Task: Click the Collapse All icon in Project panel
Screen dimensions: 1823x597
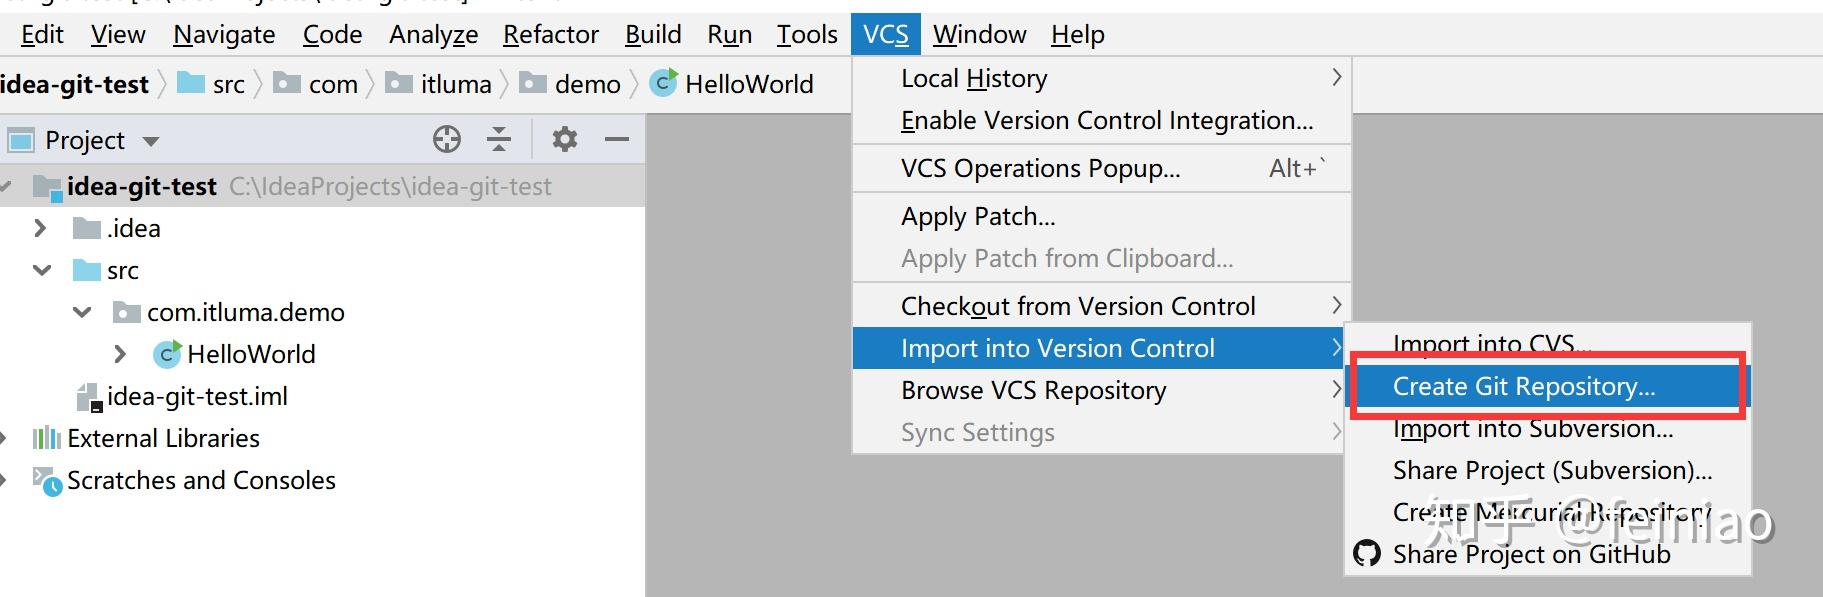Action: click(498, 140)
